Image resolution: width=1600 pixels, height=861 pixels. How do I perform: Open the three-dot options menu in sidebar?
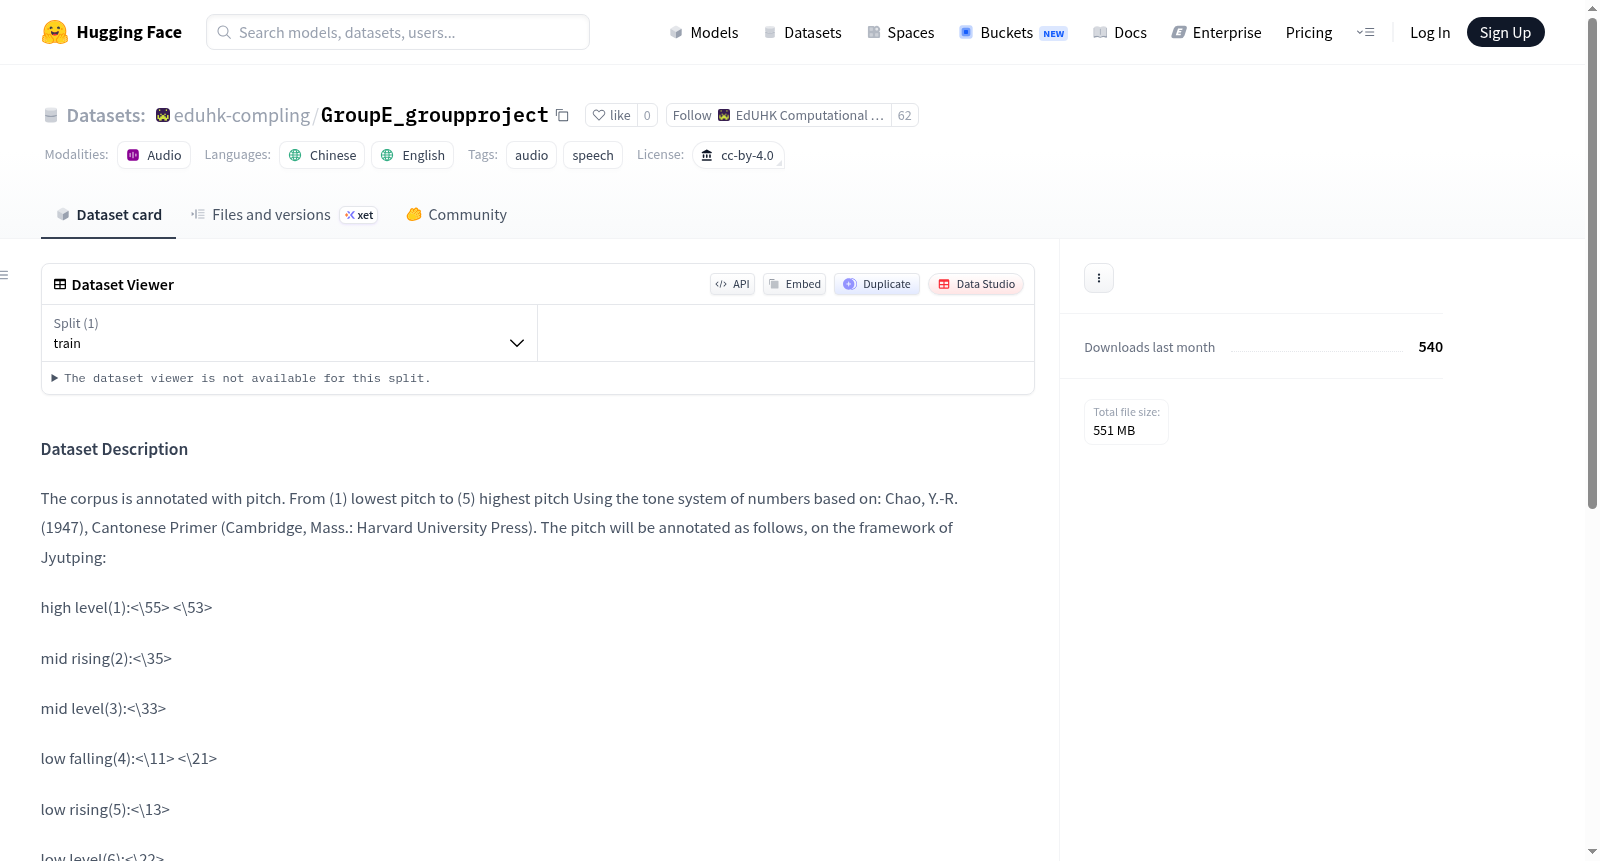coord(1099,278)
